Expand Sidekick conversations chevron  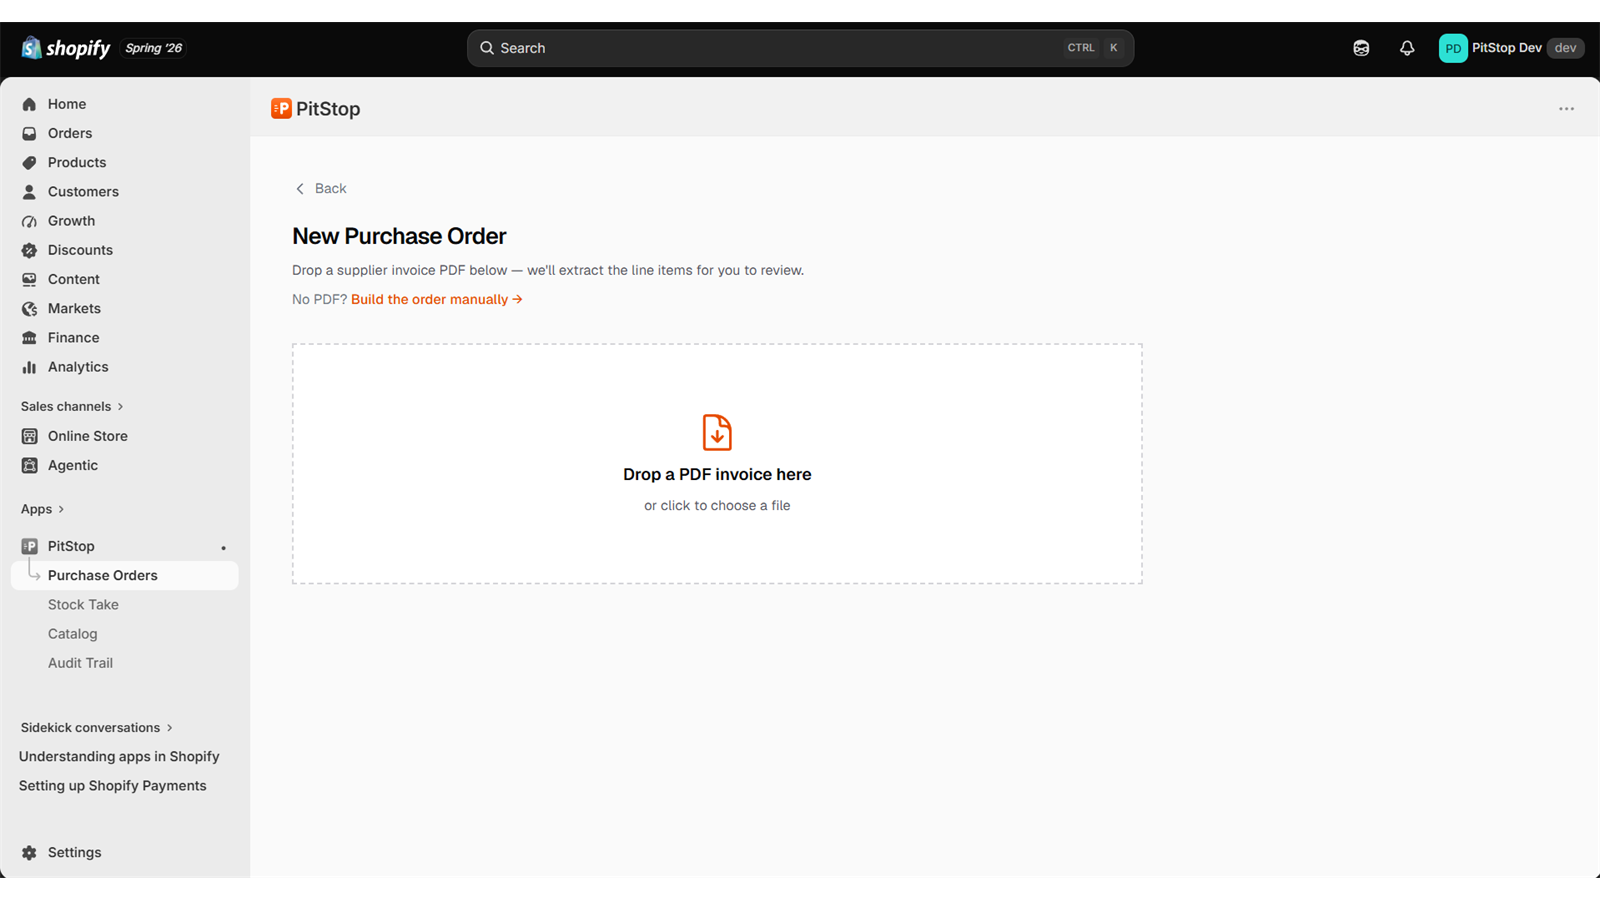[x=170, y=728]
